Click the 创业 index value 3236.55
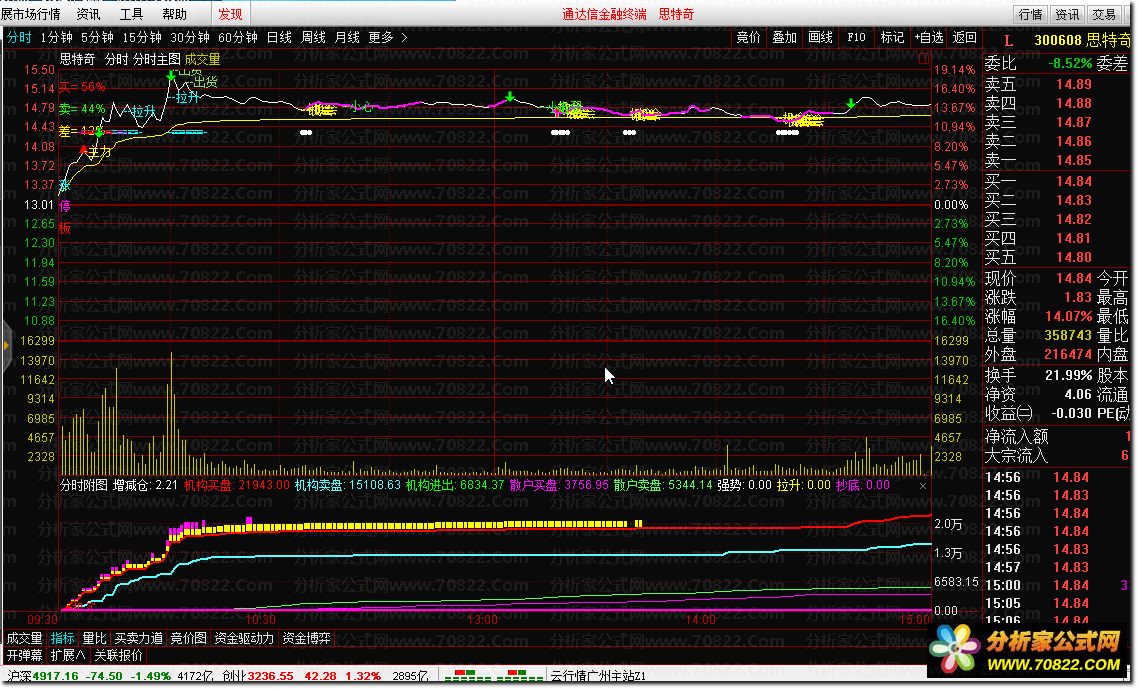Screen dimensions: 1139x689 (270, 676)
